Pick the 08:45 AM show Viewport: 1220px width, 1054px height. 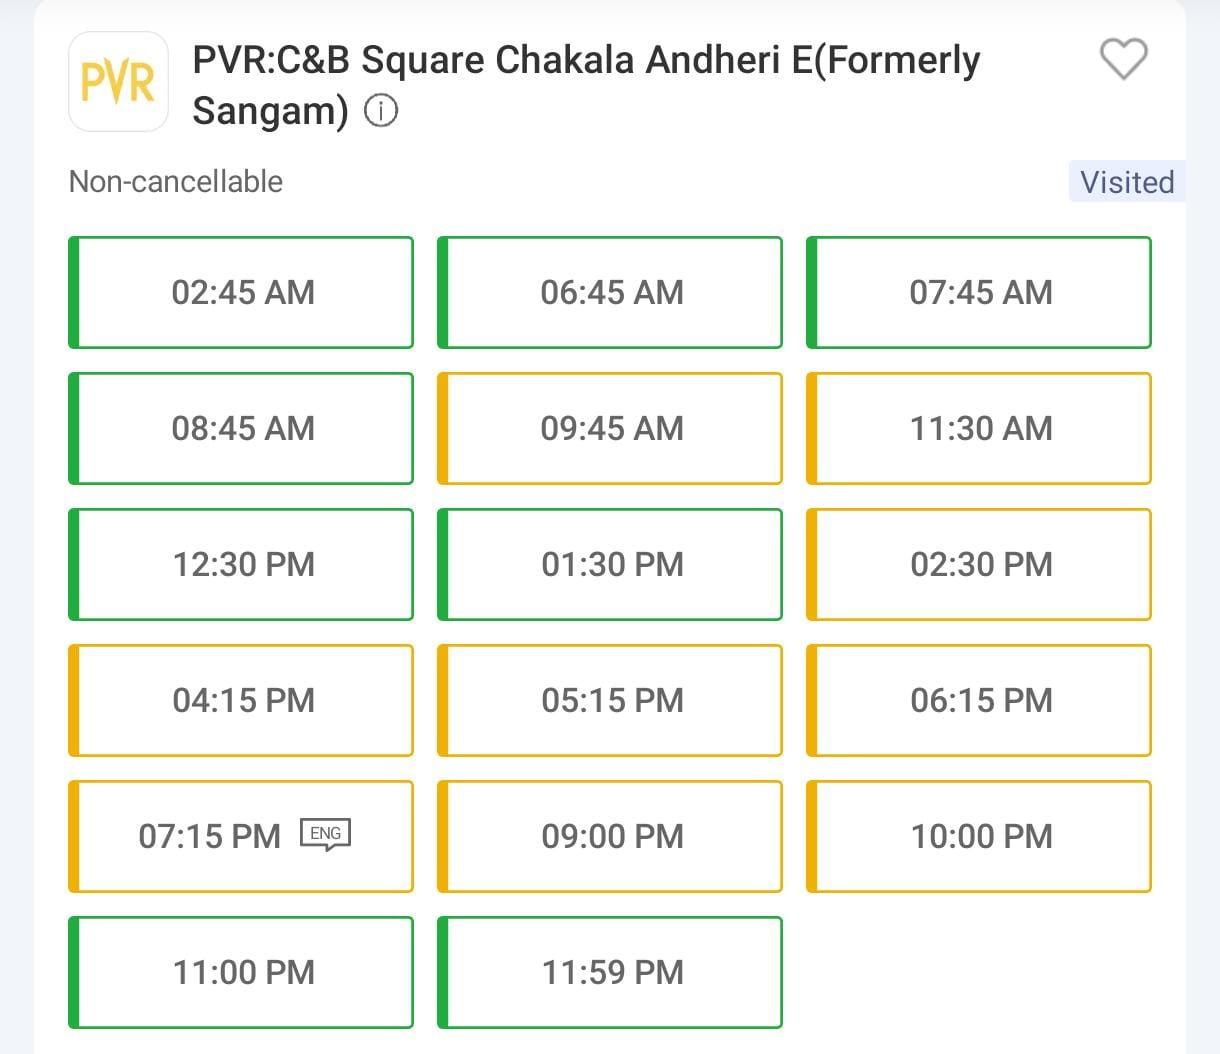click(241, 429)
